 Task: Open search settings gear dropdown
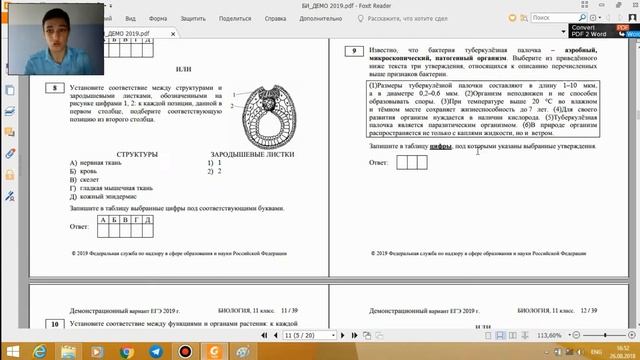click(x=595, y=18)
